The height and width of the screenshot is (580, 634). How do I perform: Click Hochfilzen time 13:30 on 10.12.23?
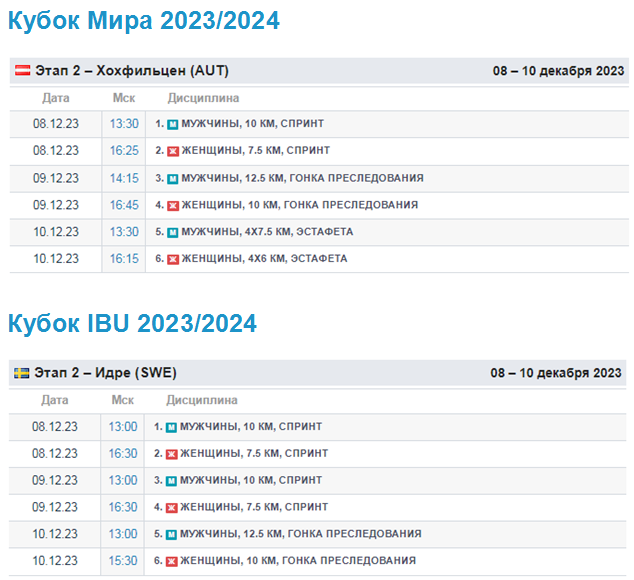click(x=124, y=232)
